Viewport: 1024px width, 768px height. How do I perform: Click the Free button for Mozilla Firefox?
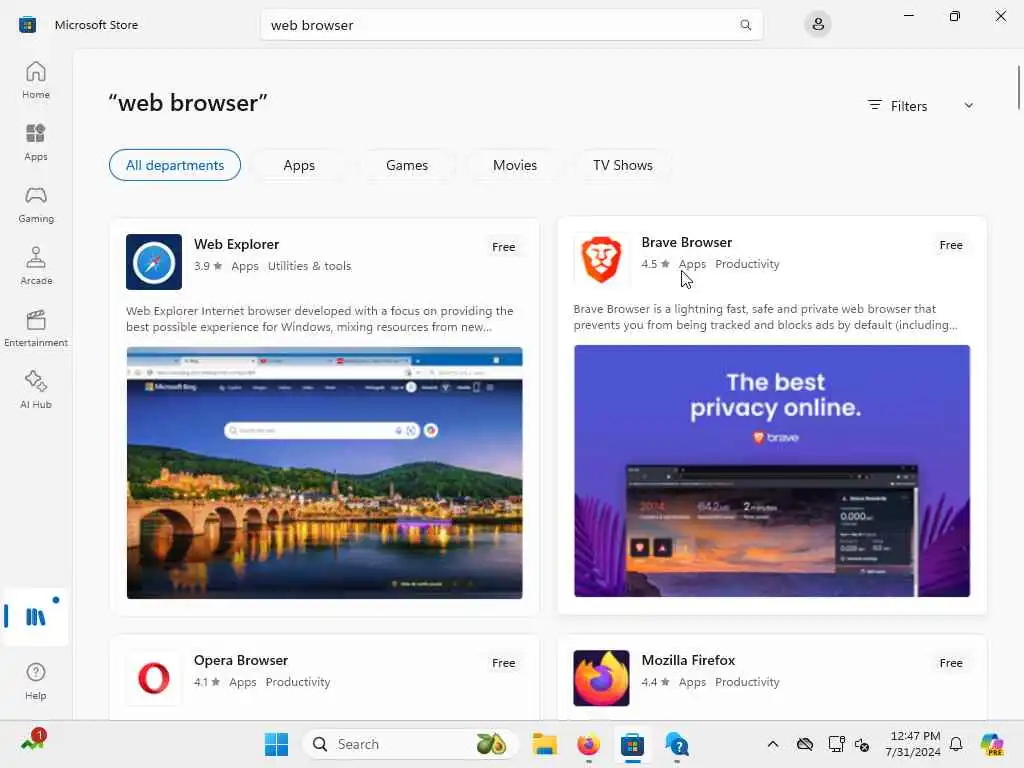click(951, 663)
